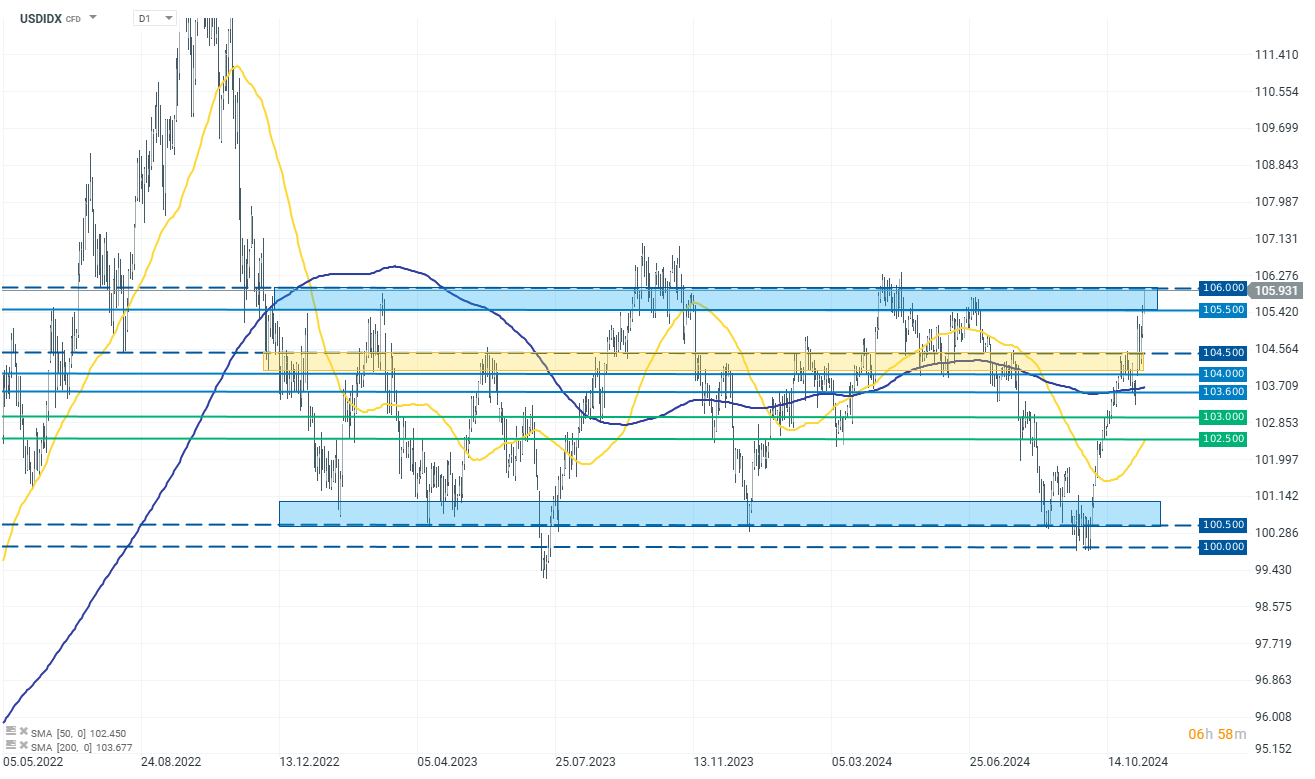Click the 101.997 price axis value

(1276, 459)
